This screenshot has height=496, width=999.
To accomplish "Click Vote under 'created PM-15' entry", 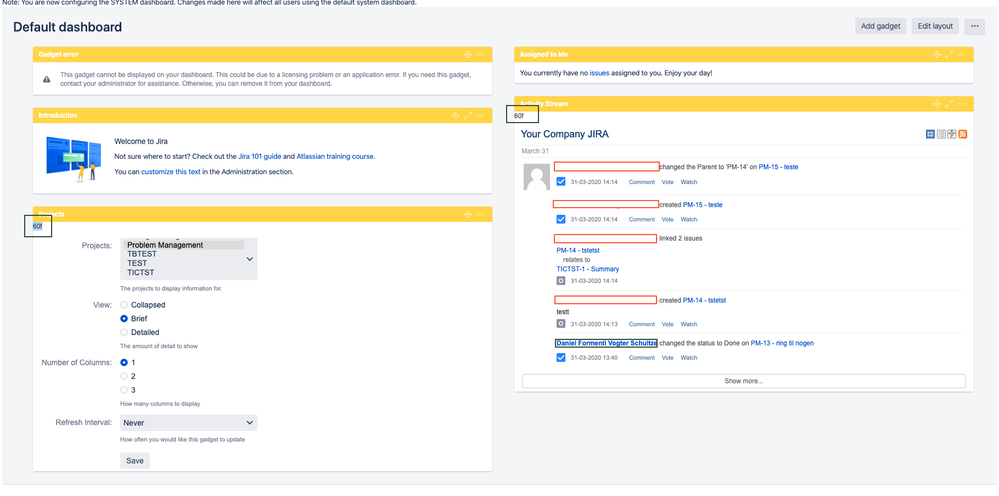I will (667, 219).
